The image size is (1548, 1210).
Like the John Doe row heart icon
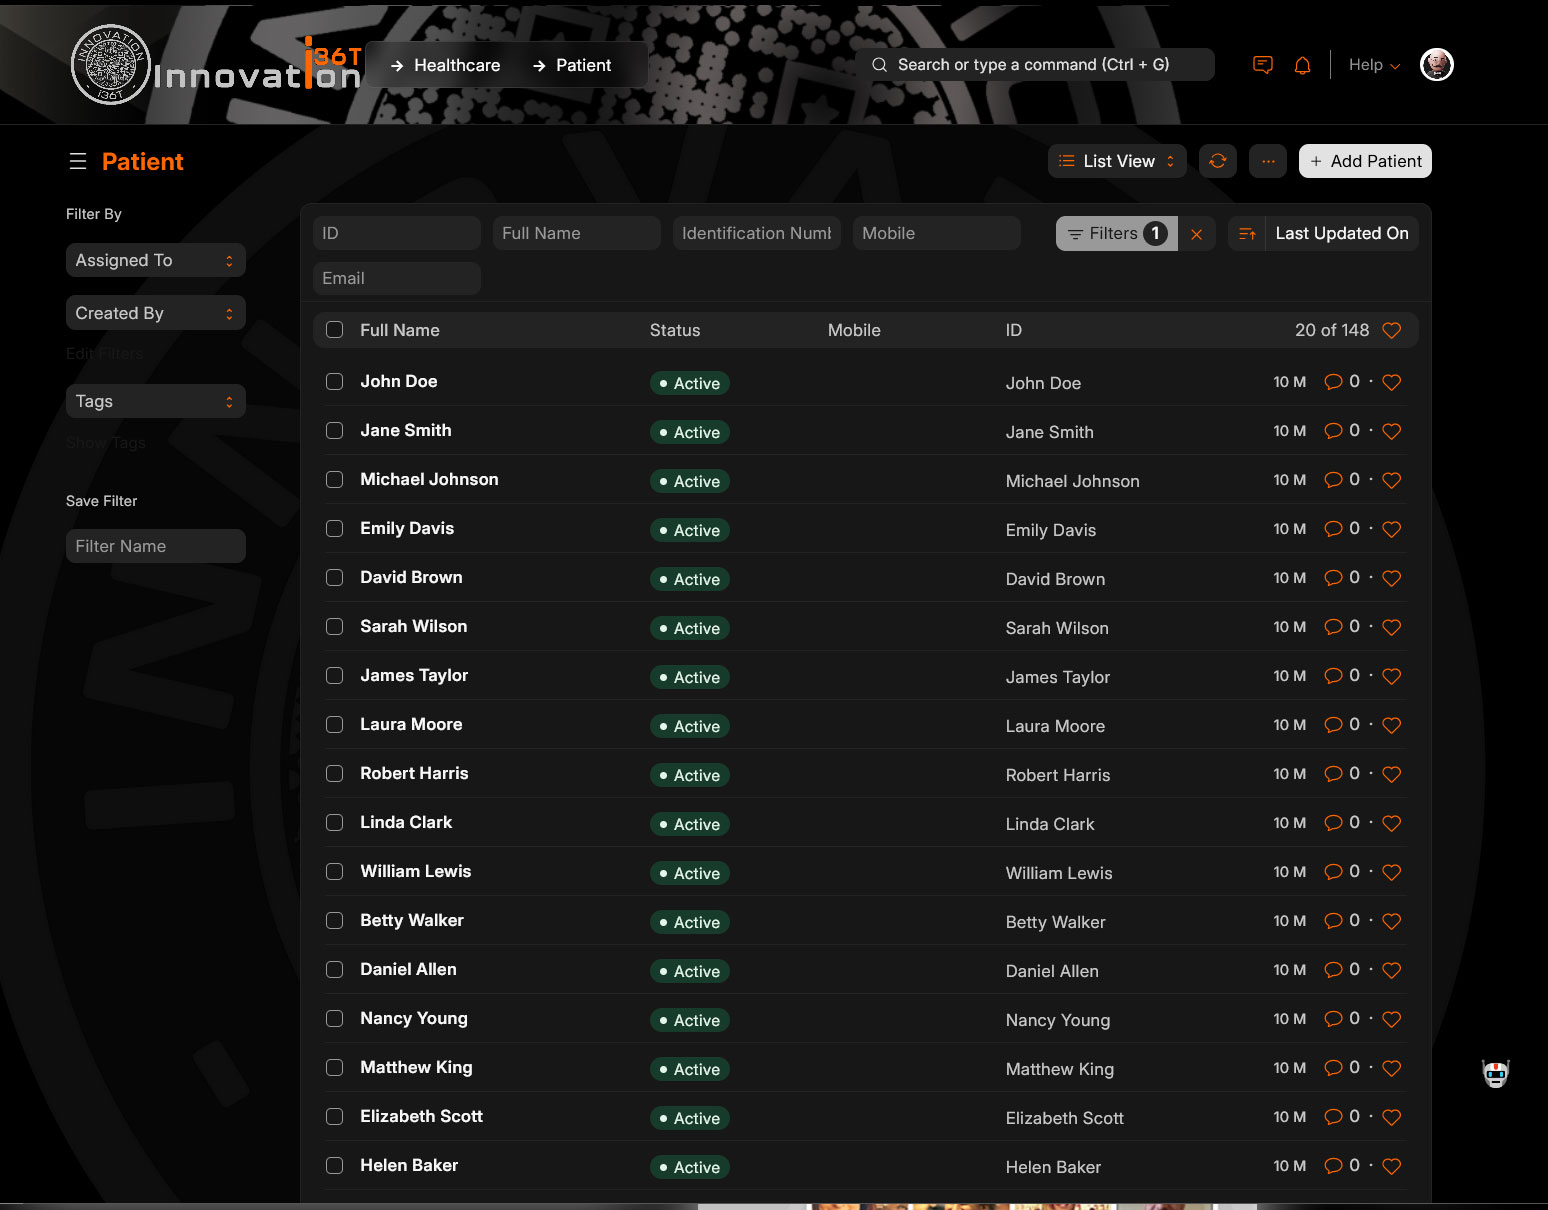click(x=1391, y=382)
